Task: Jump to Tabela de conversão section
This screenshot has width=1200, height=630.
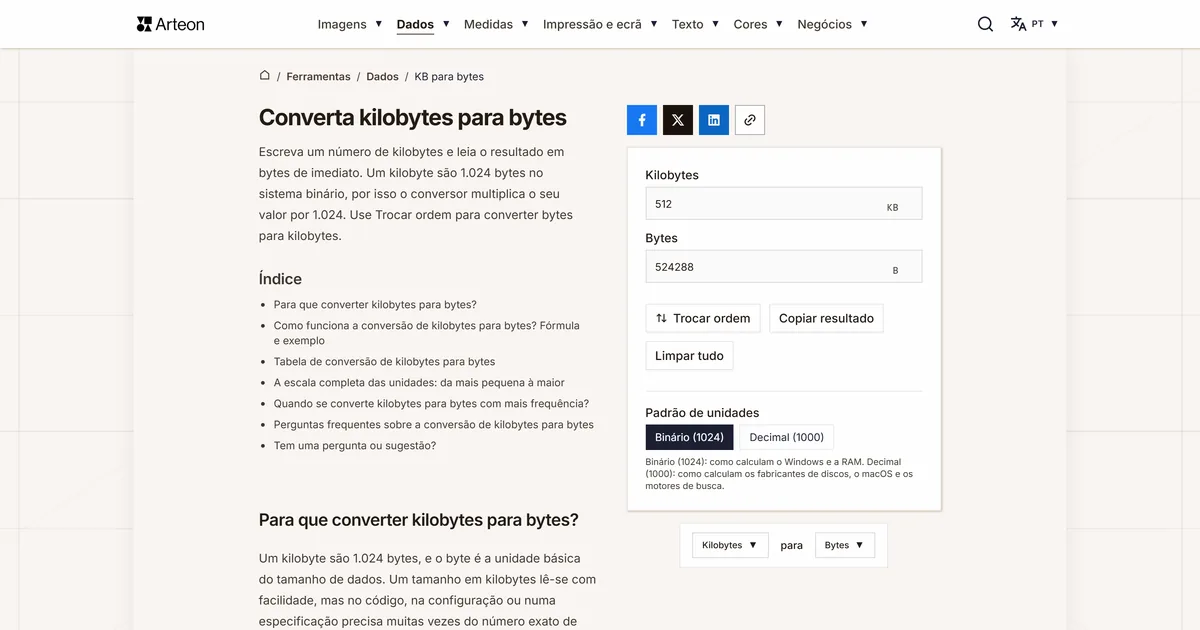Action: [384, 361]
